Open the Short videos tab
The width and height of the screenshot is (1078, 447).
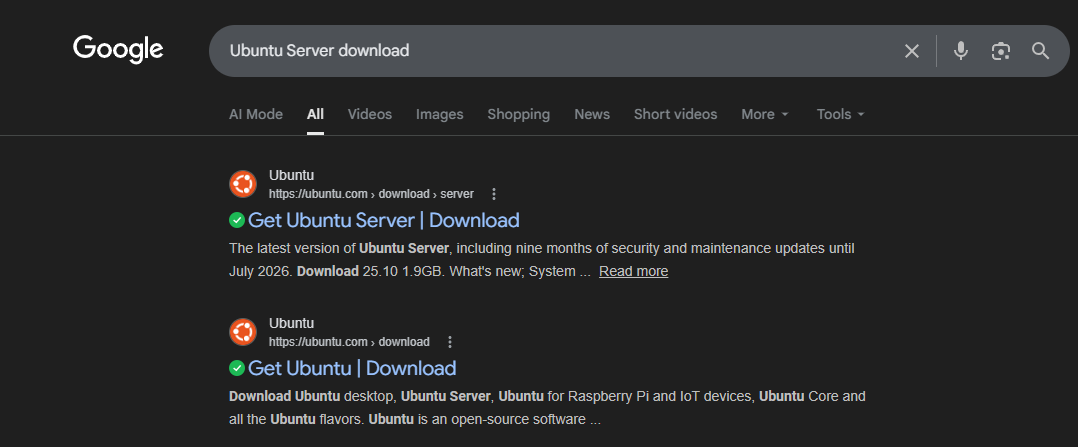[x=675, y=114]
